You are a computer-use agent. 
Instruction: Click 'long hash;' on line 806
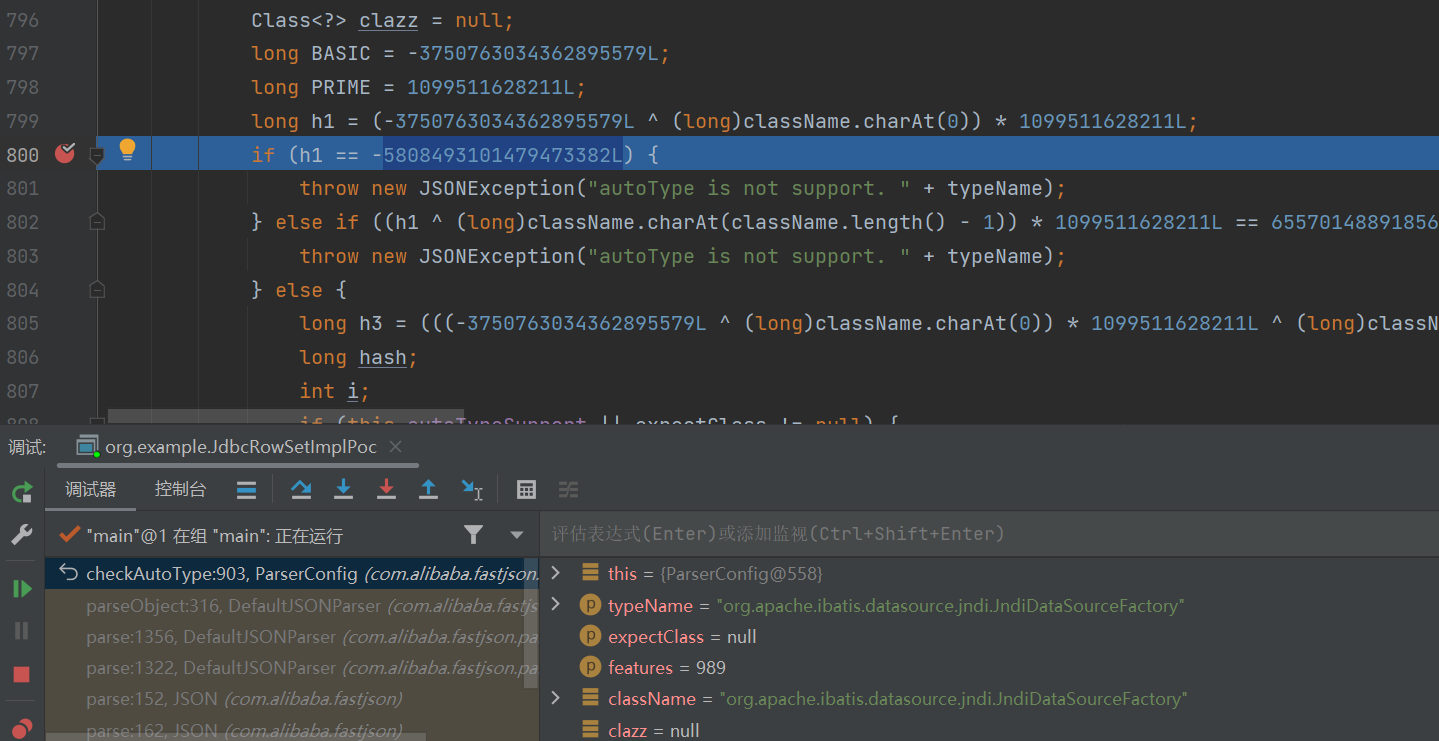(x=358, y=357)
